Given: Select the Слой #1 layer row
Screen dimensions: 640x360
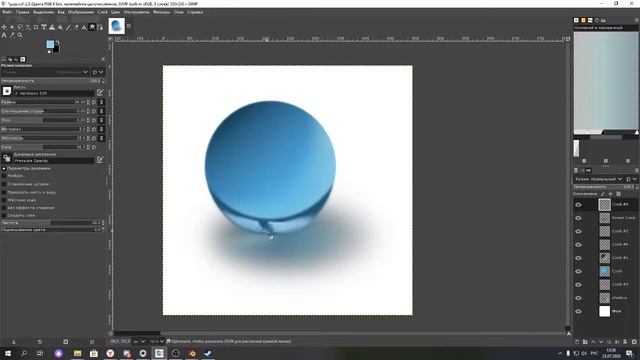Looking at the screenshot, I should 606,258.
